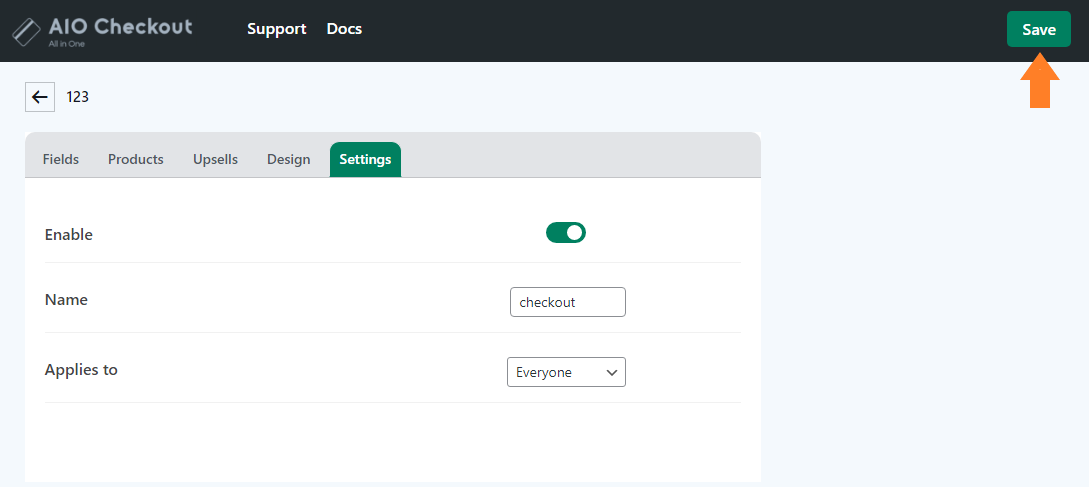1089x499 pixels.
Task: Switch to the Upsells tab
Action: (x=215, y=159)
